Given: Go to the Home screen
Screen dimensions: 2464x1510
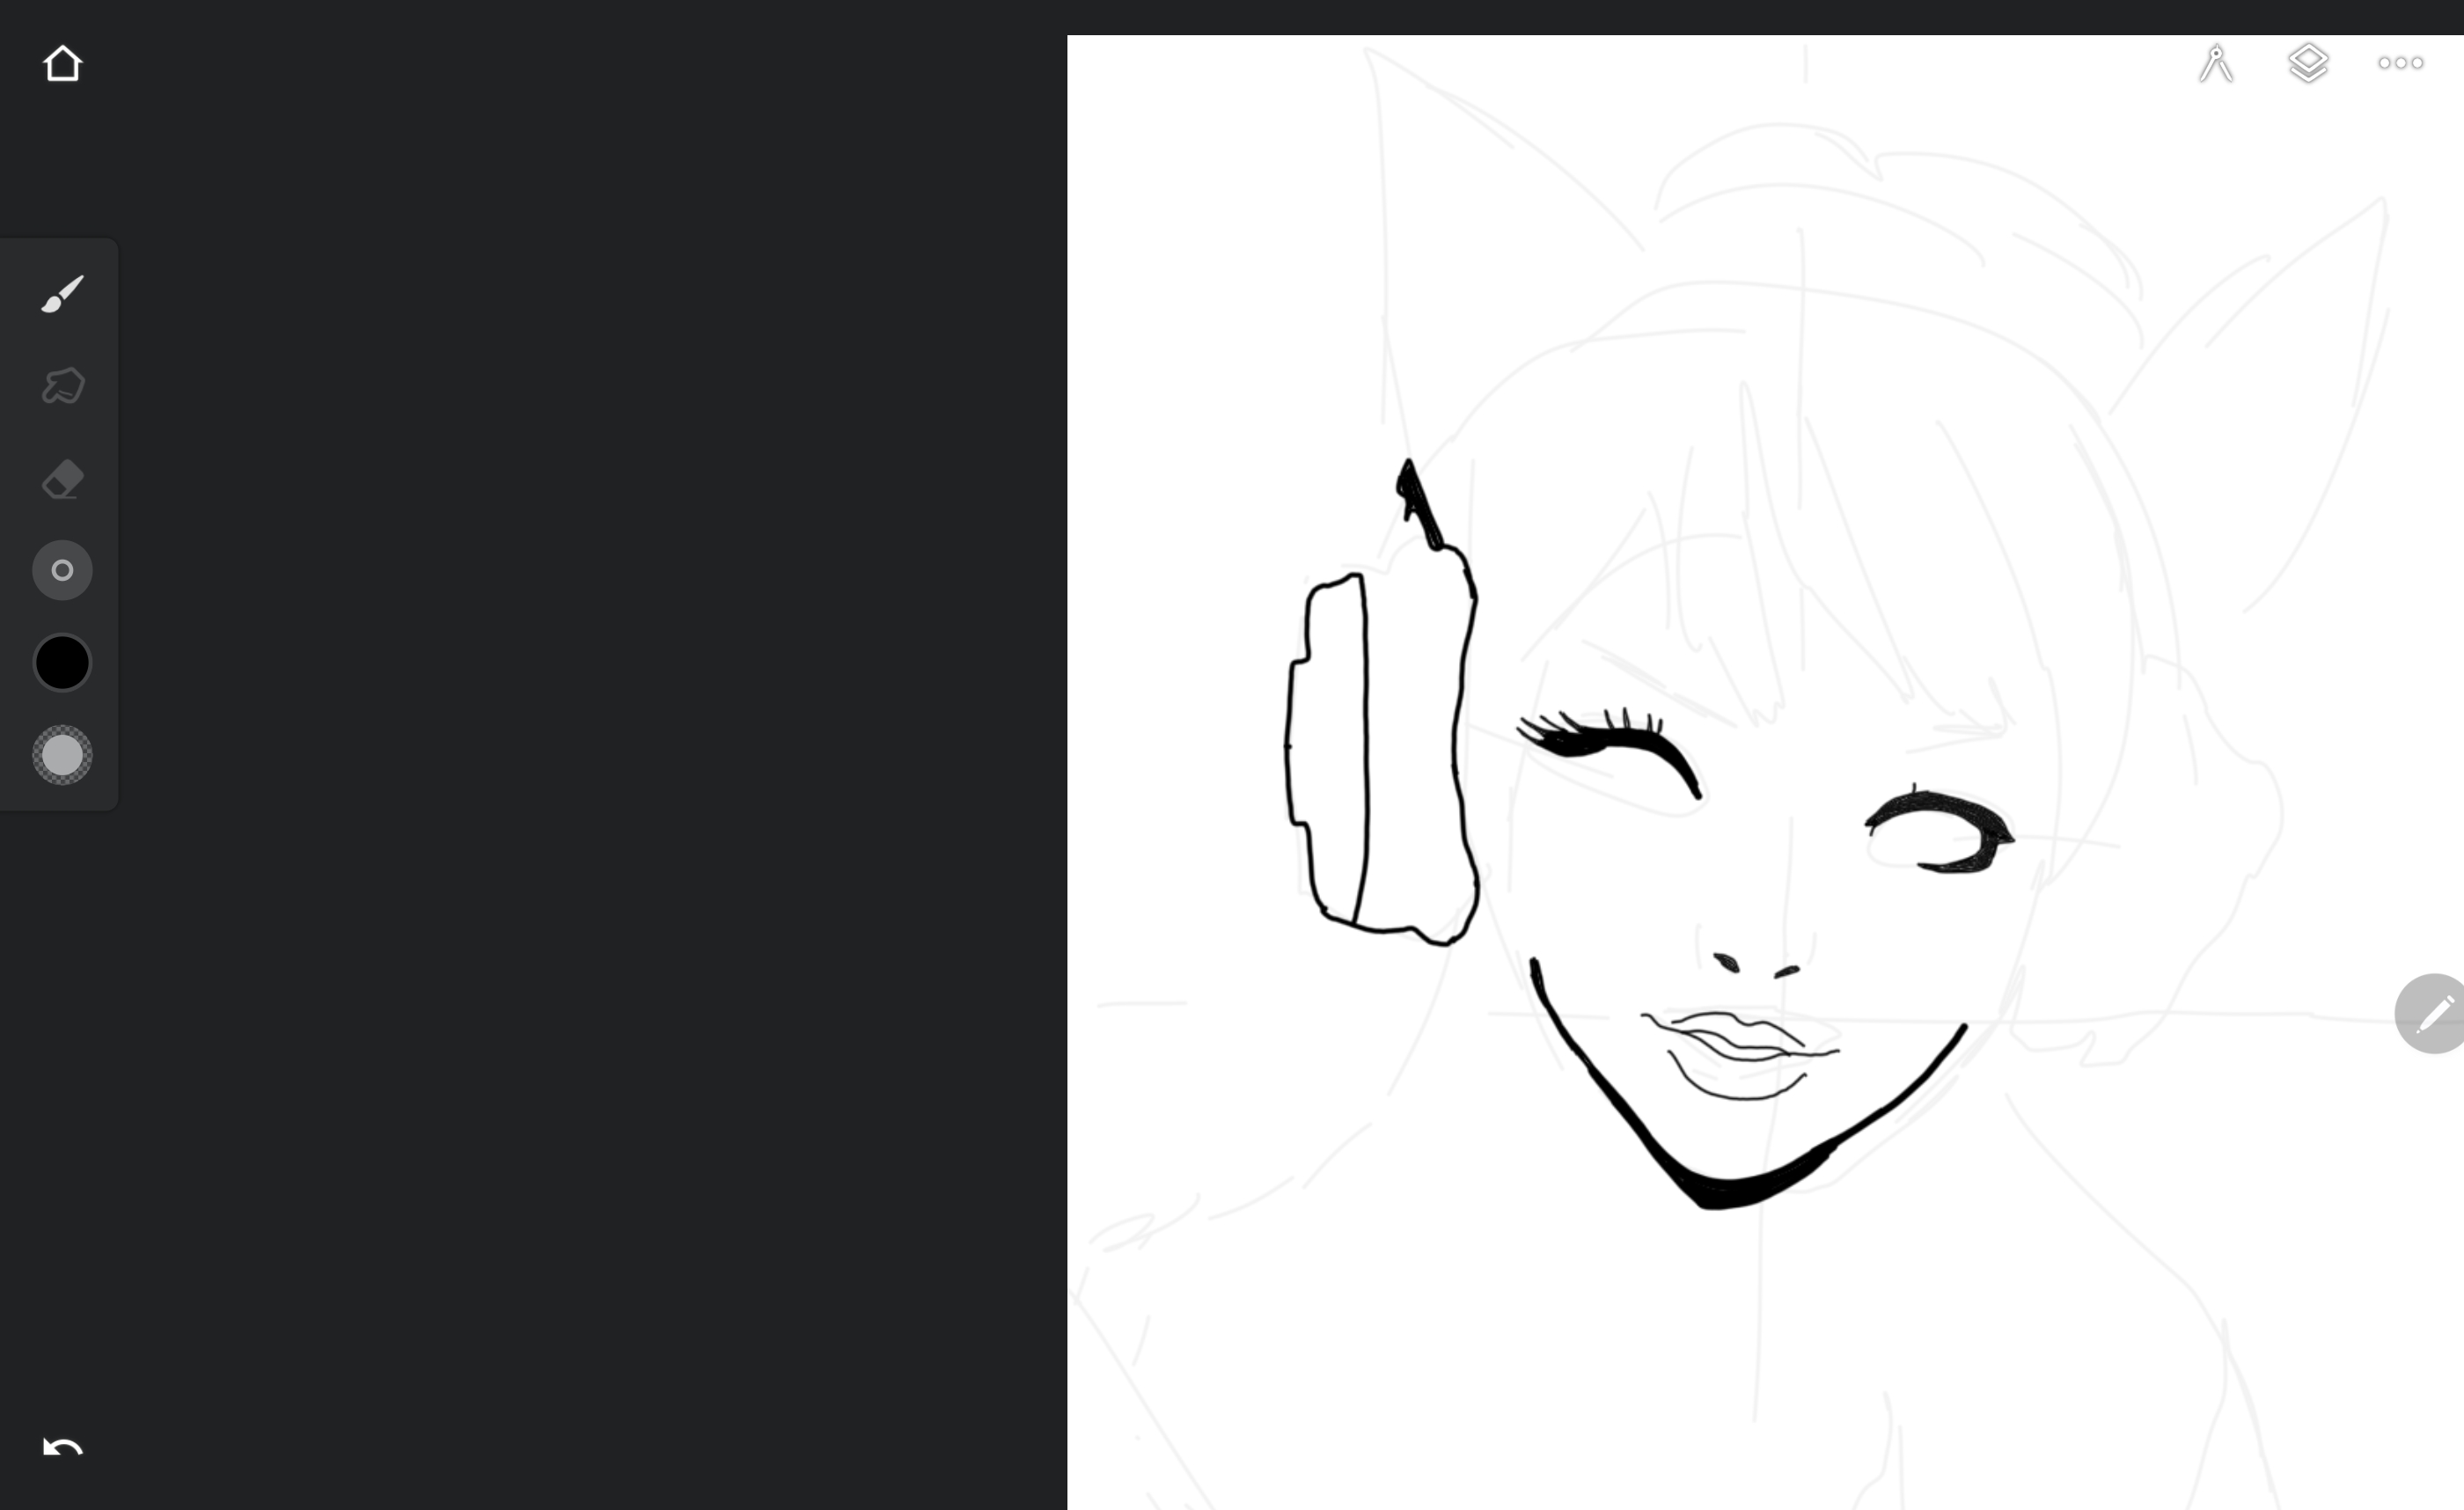Looking at the screenshot, I should tap(62, 64).
